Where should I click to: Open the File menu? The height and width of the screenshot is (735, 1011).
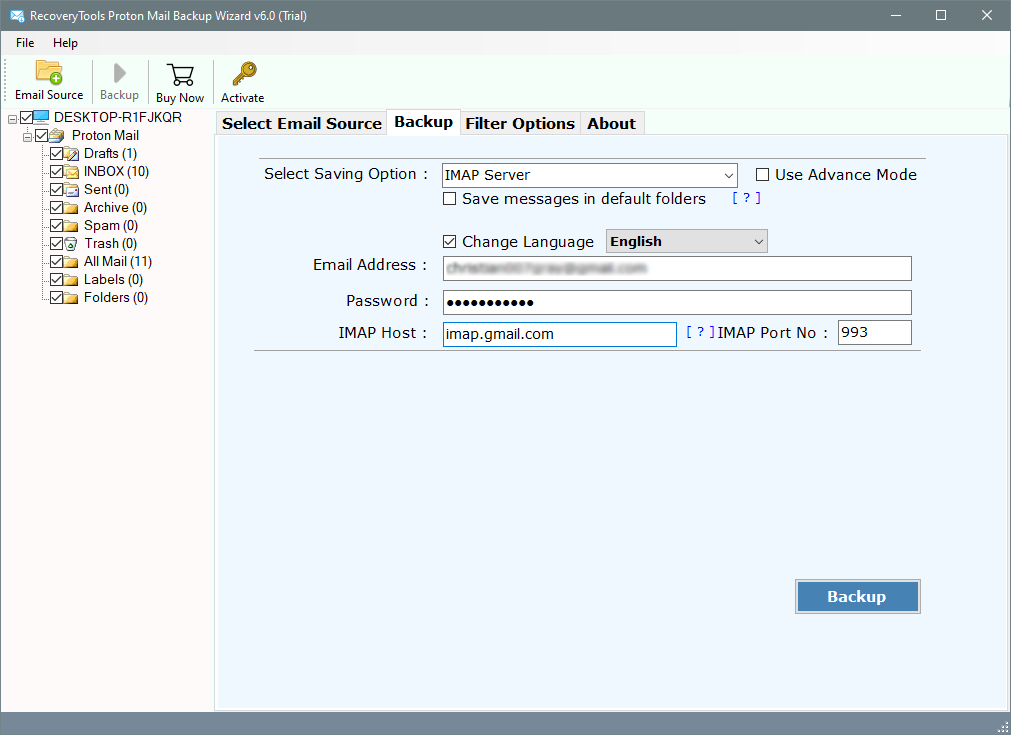tap(25, 43)
